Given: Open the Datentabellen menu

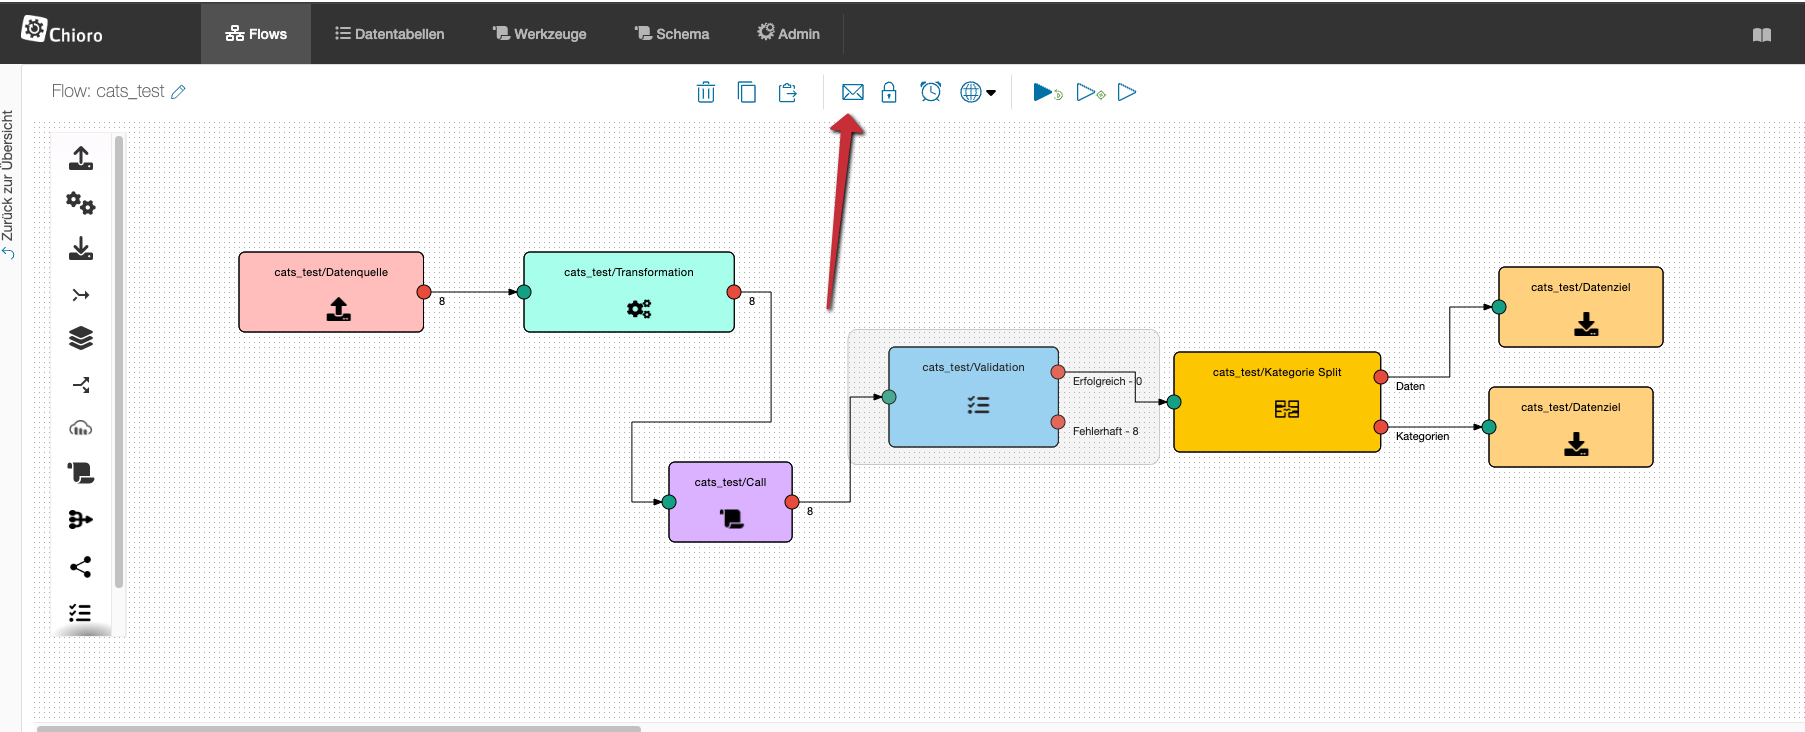Looking at the screenshot, I should pyautogui.click(x=389, y=34).
